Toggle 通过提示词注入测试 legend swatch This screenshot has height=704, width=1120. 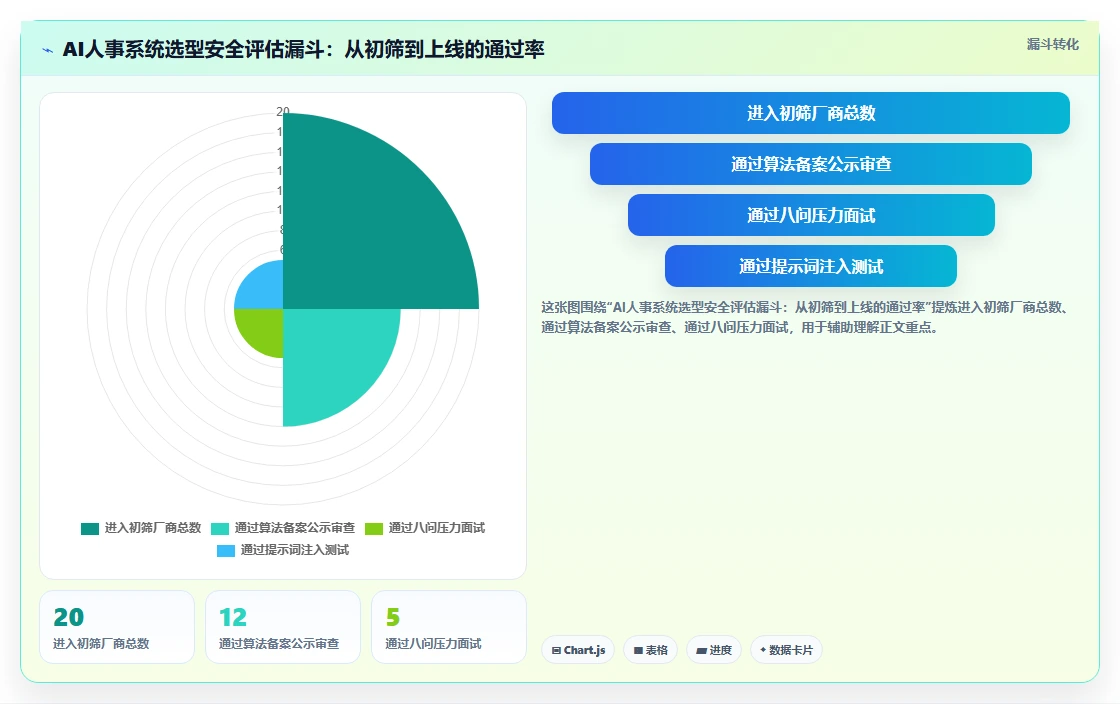pos(226,550)
